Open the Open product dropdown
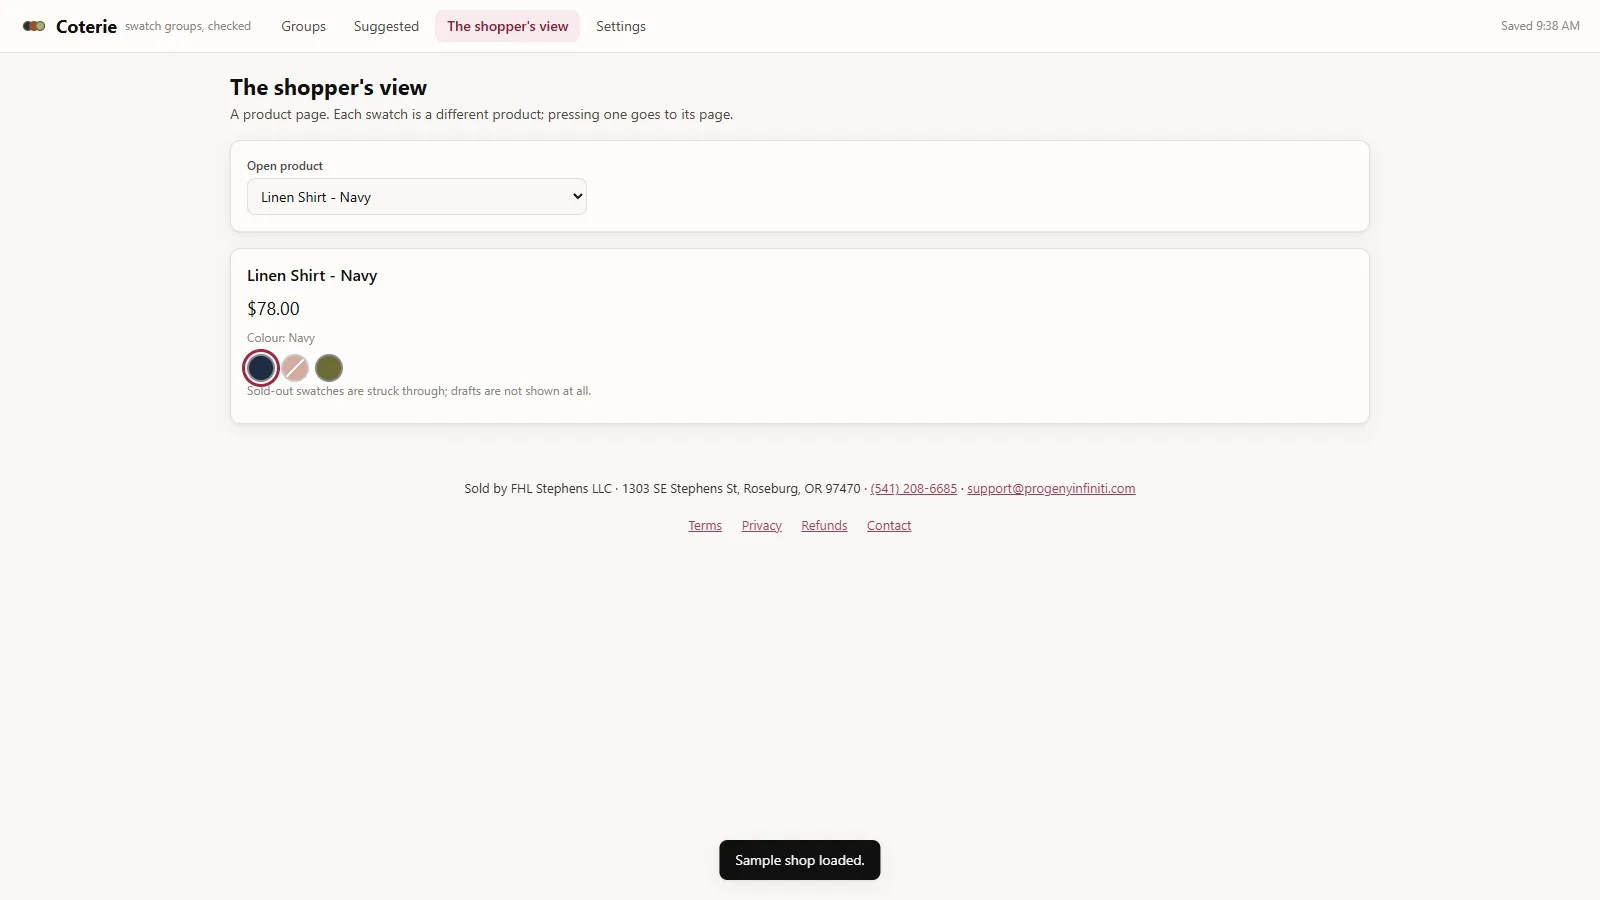Viewport: 1600px width, 900px height. click(417, 197)
